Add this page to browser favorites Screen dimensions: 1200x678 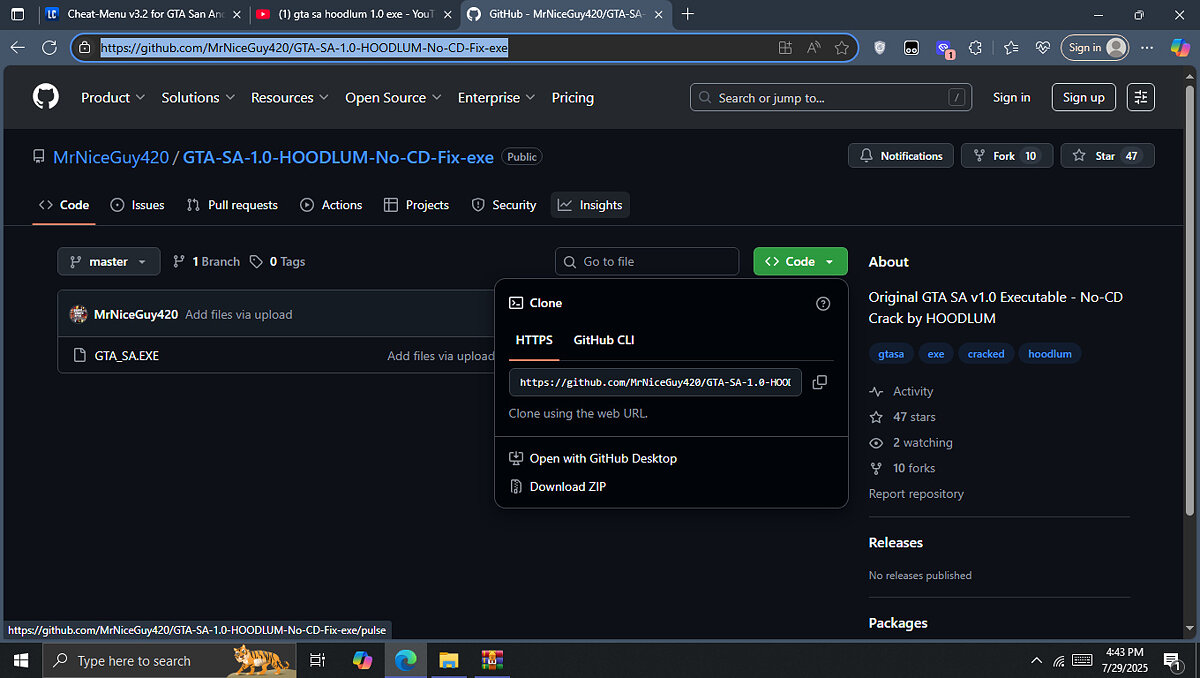(842, 47)
